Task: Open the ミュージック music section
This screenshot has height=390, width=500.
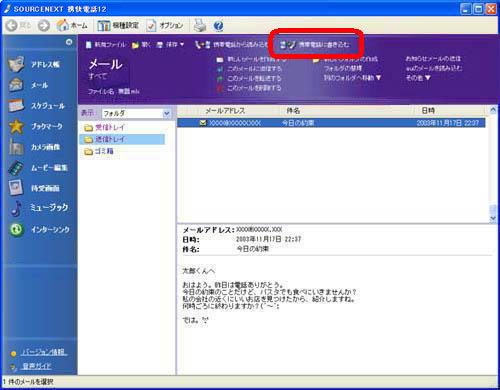Action: point(39,208)
